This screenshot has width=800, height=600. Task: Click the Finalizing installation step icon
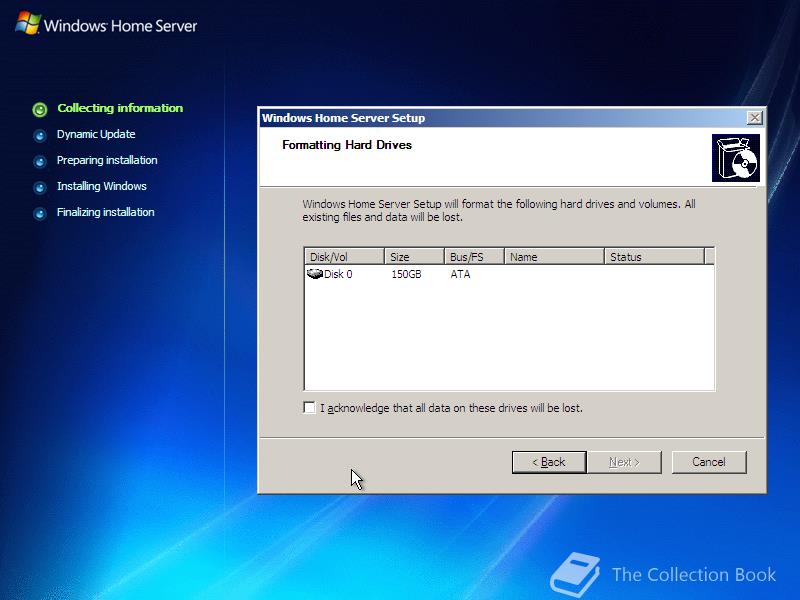click(40, 214)
